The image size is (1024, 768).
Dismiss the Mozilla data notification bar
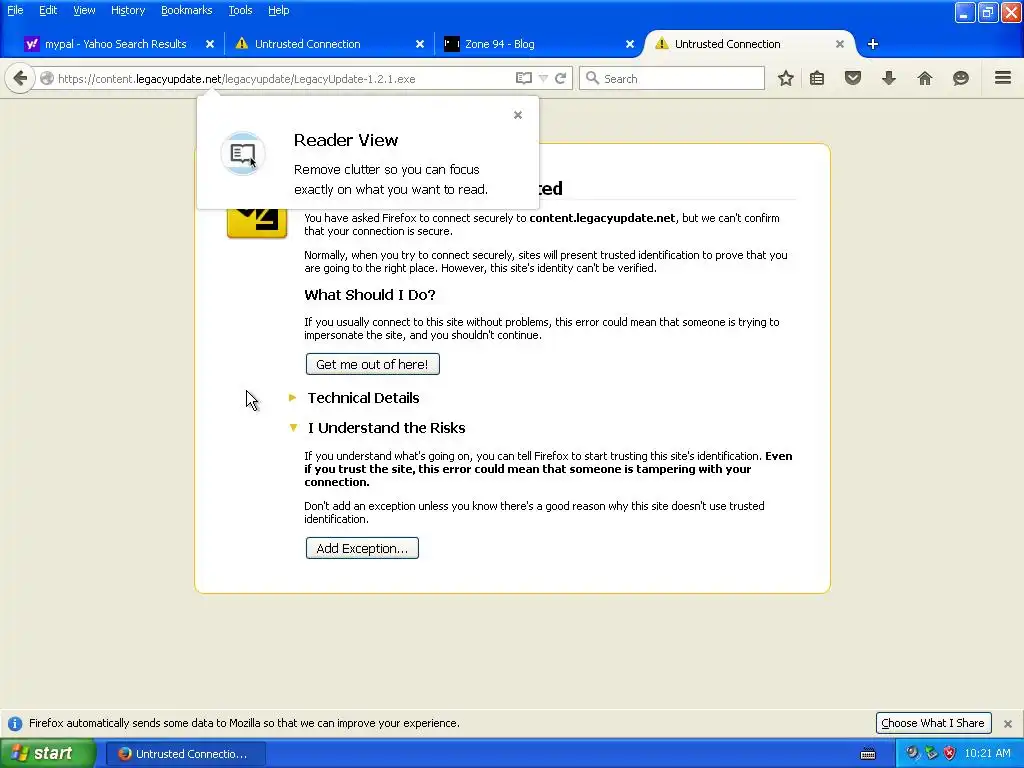click(x=1008, y=724)
